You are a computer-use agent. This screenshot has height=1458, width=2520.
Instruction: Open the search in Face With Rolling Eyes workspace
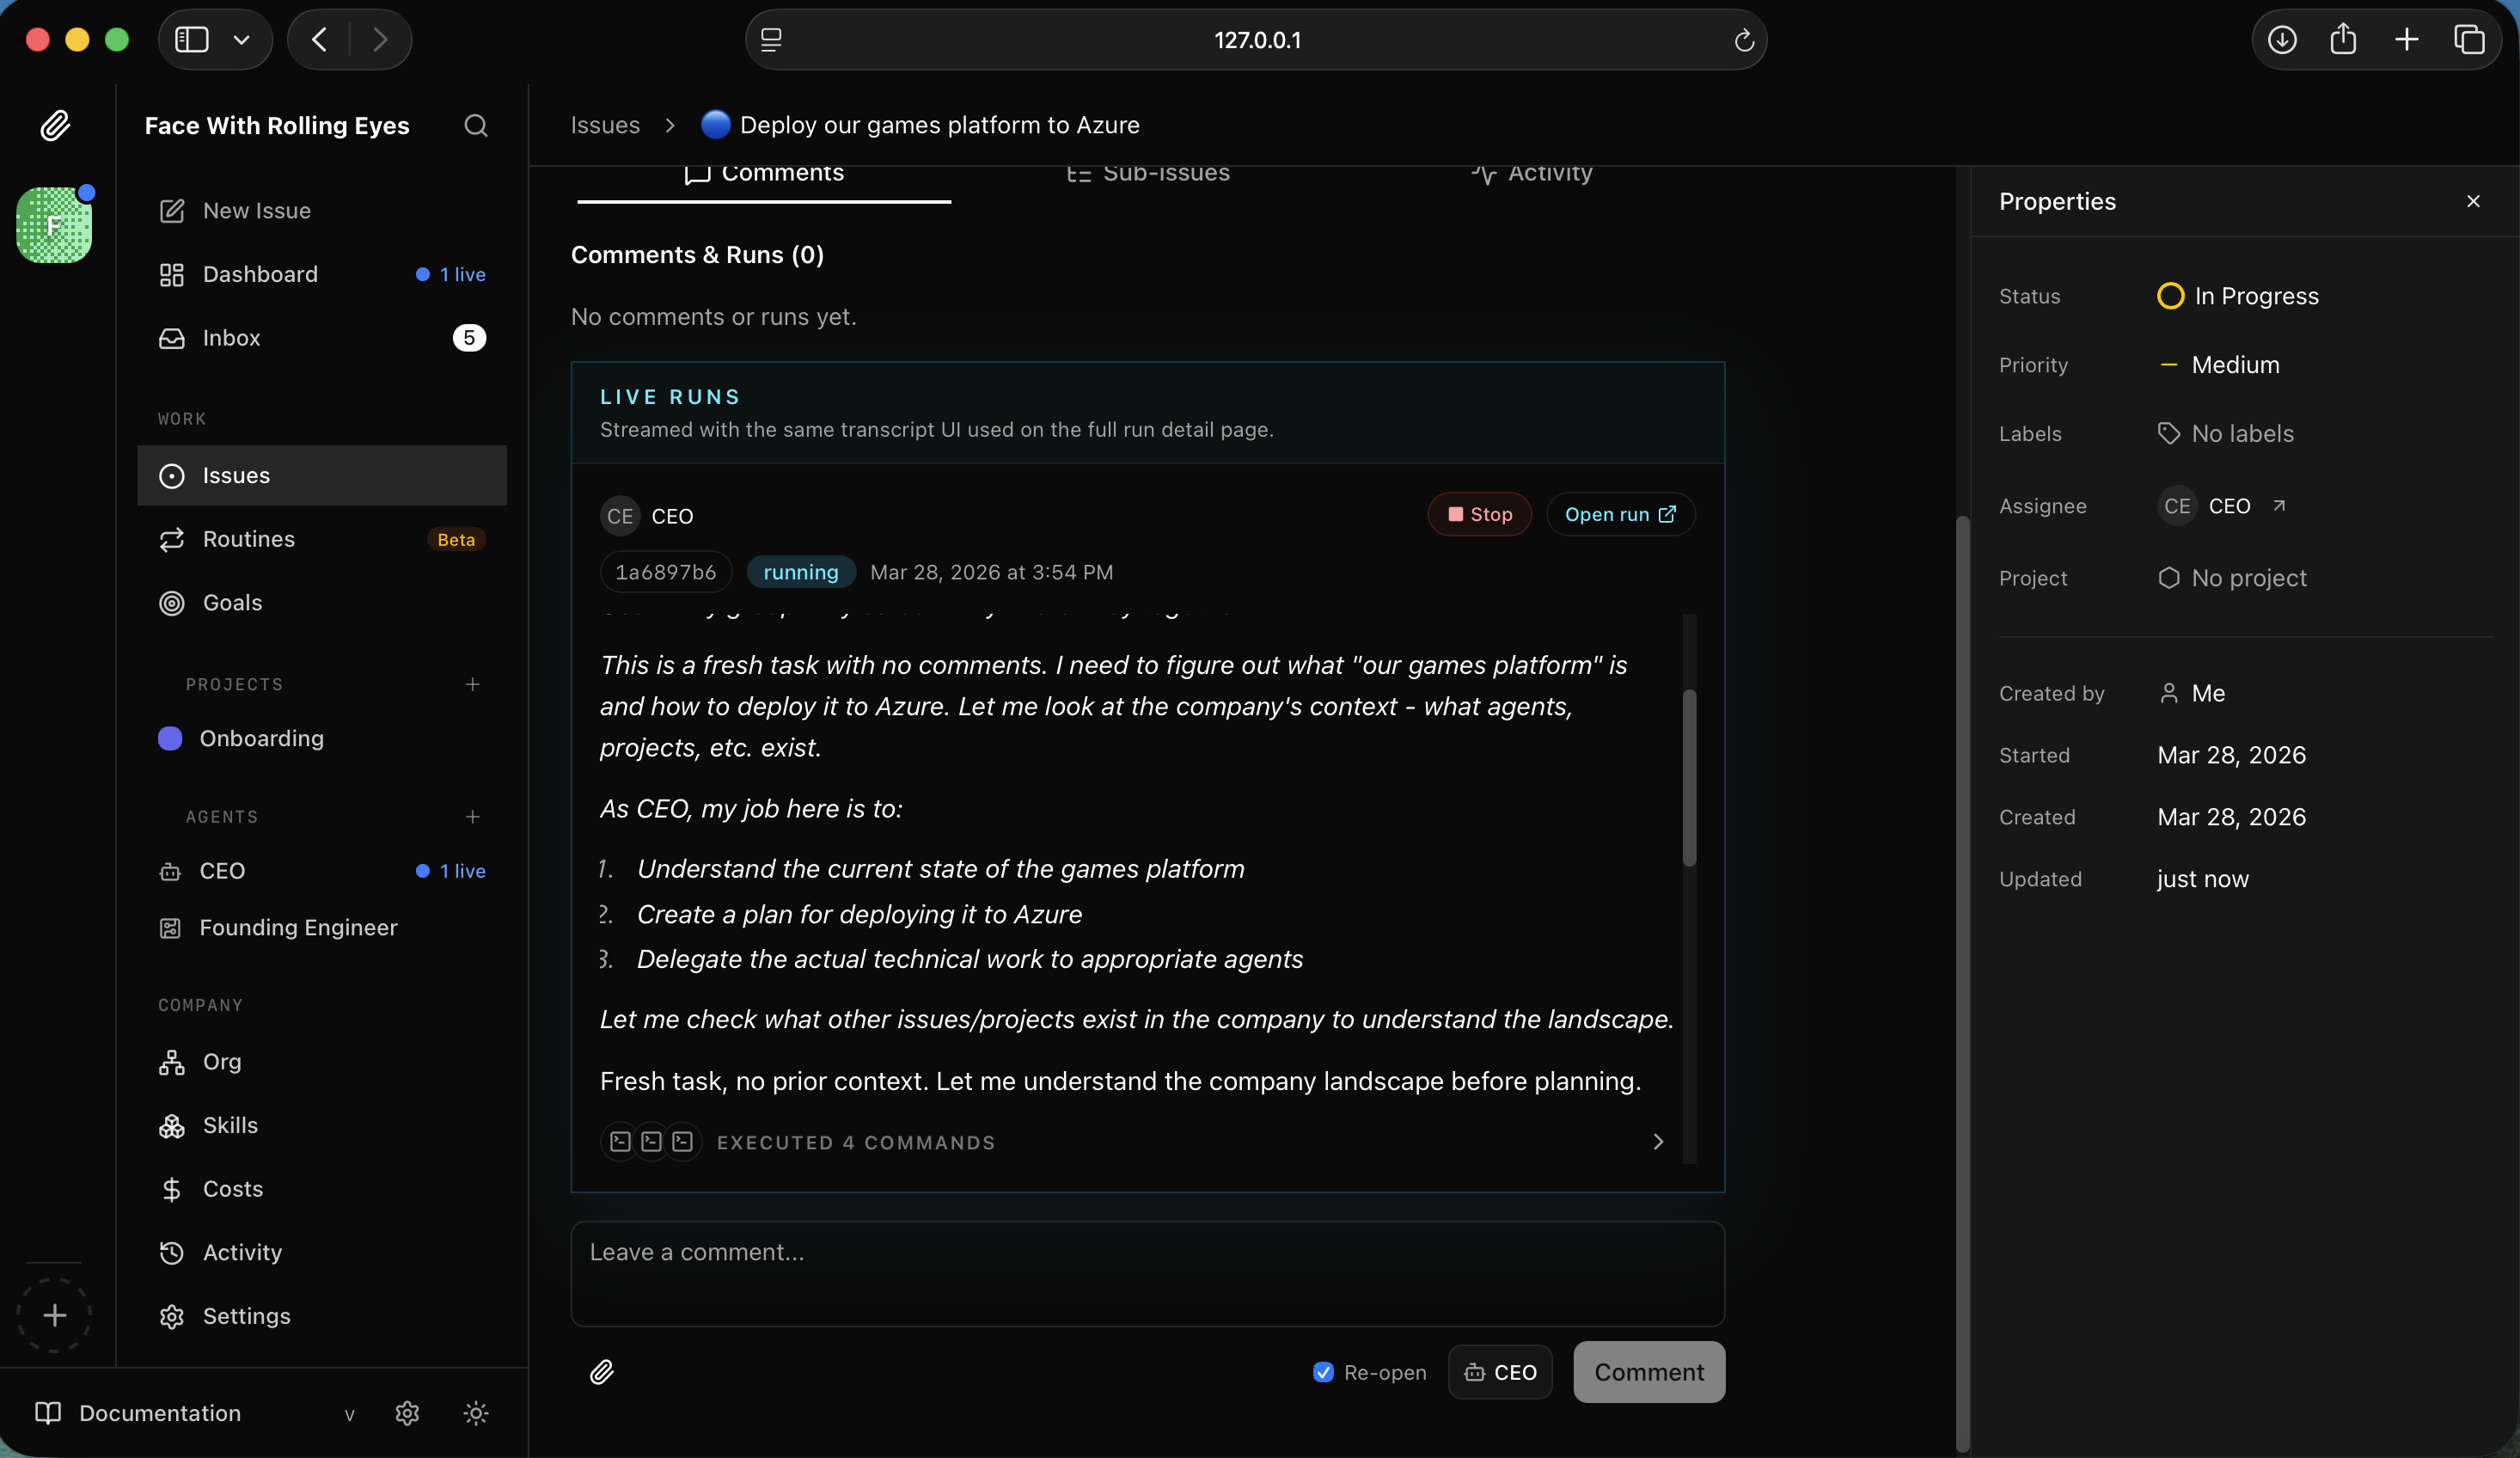476,126
